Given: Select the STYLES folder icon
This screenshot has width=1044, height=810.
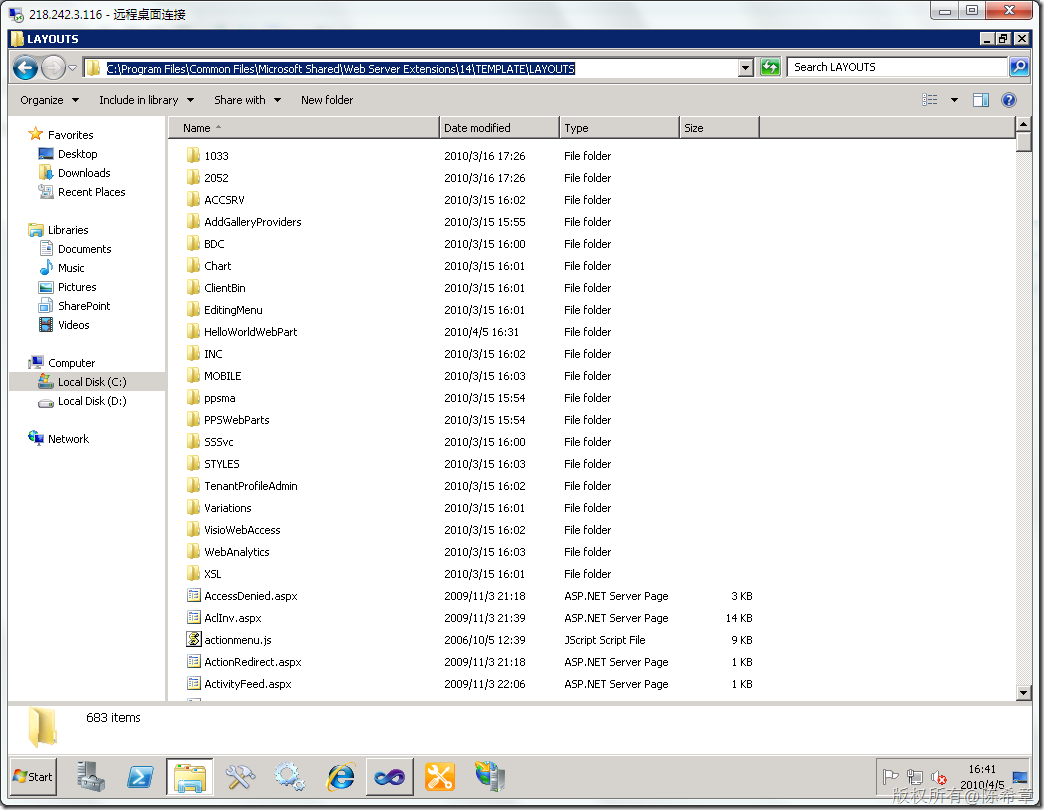Looking at the screenshot, I should pyautogui.click(x=193, y=464).
